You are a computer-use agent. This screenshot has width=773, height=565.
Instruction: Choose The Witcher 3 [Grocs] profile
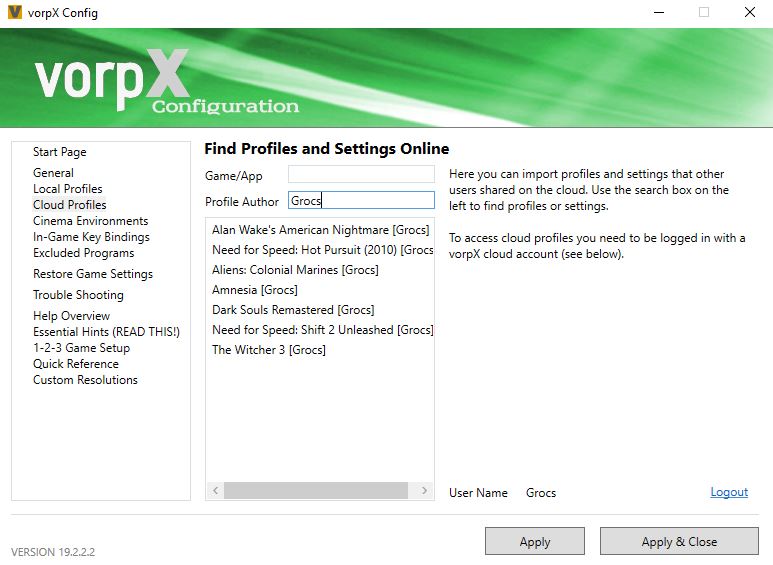[269, 350]
